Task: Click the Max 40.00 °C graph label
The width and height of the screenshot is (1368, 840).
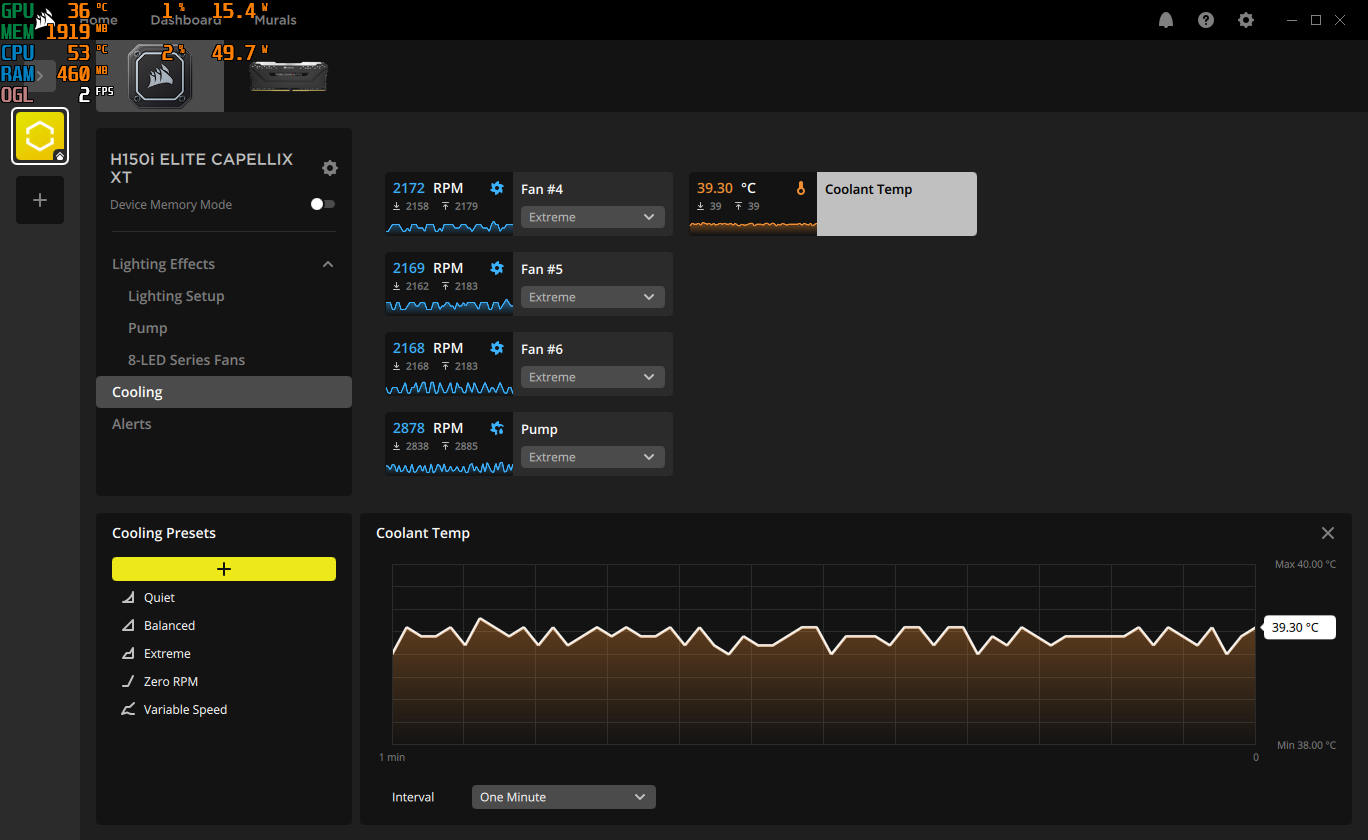Action: (1305, 564)
